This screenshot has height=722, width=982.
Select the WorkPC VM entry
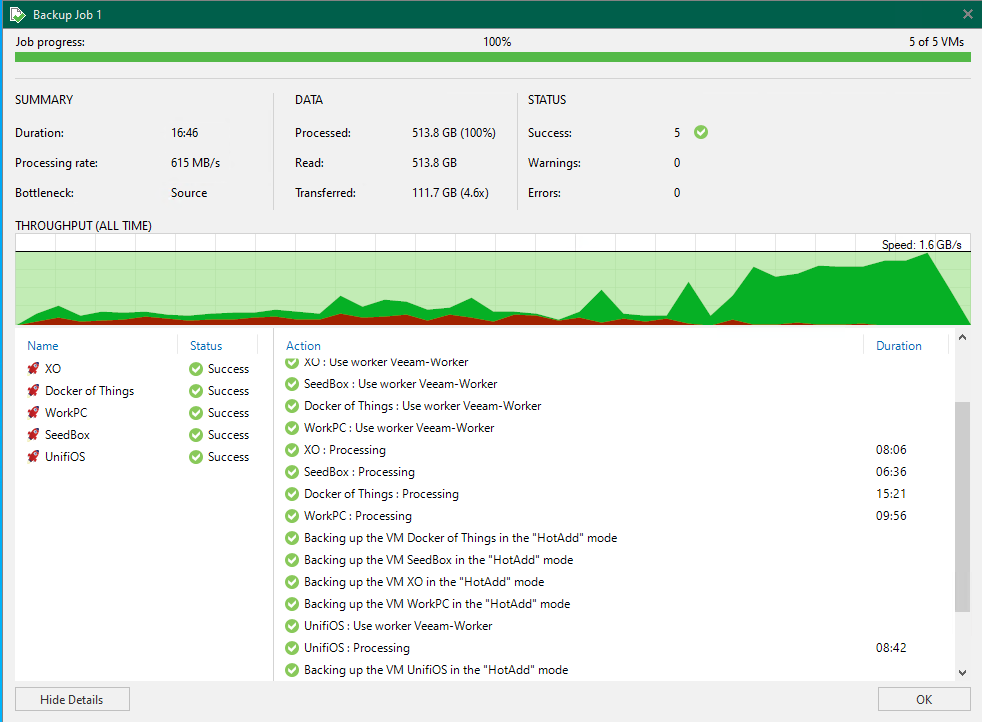click(x=66, y=413)
